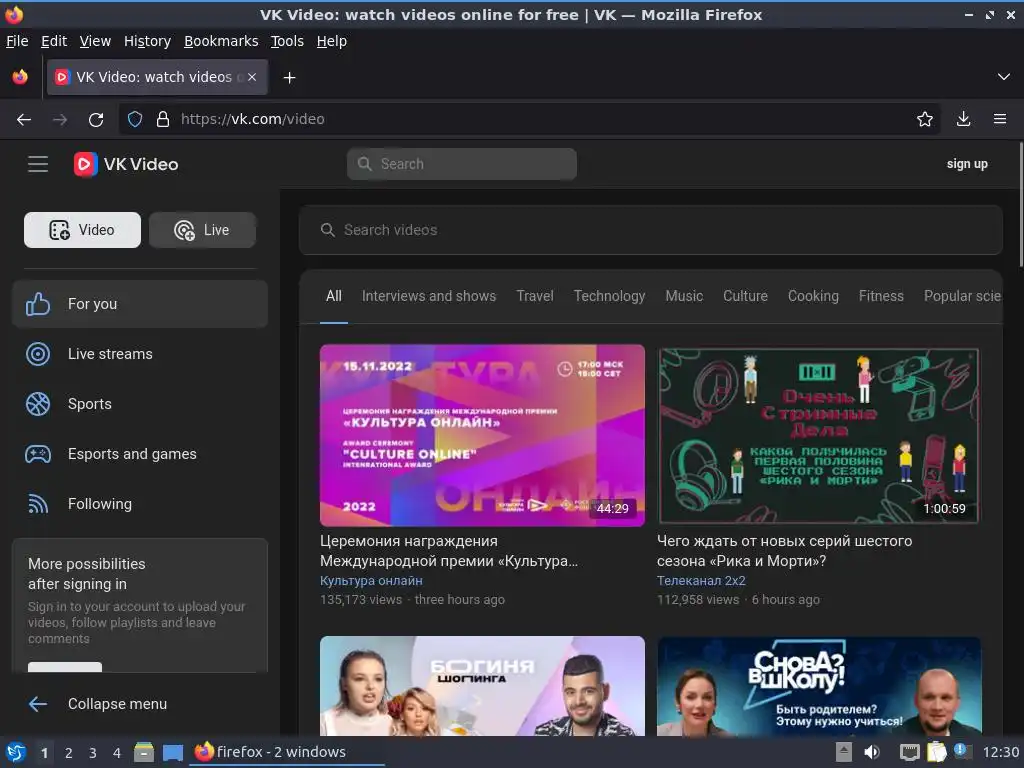
Task: Click the tracking protection shield icon
Action: (x=135, y=119)
